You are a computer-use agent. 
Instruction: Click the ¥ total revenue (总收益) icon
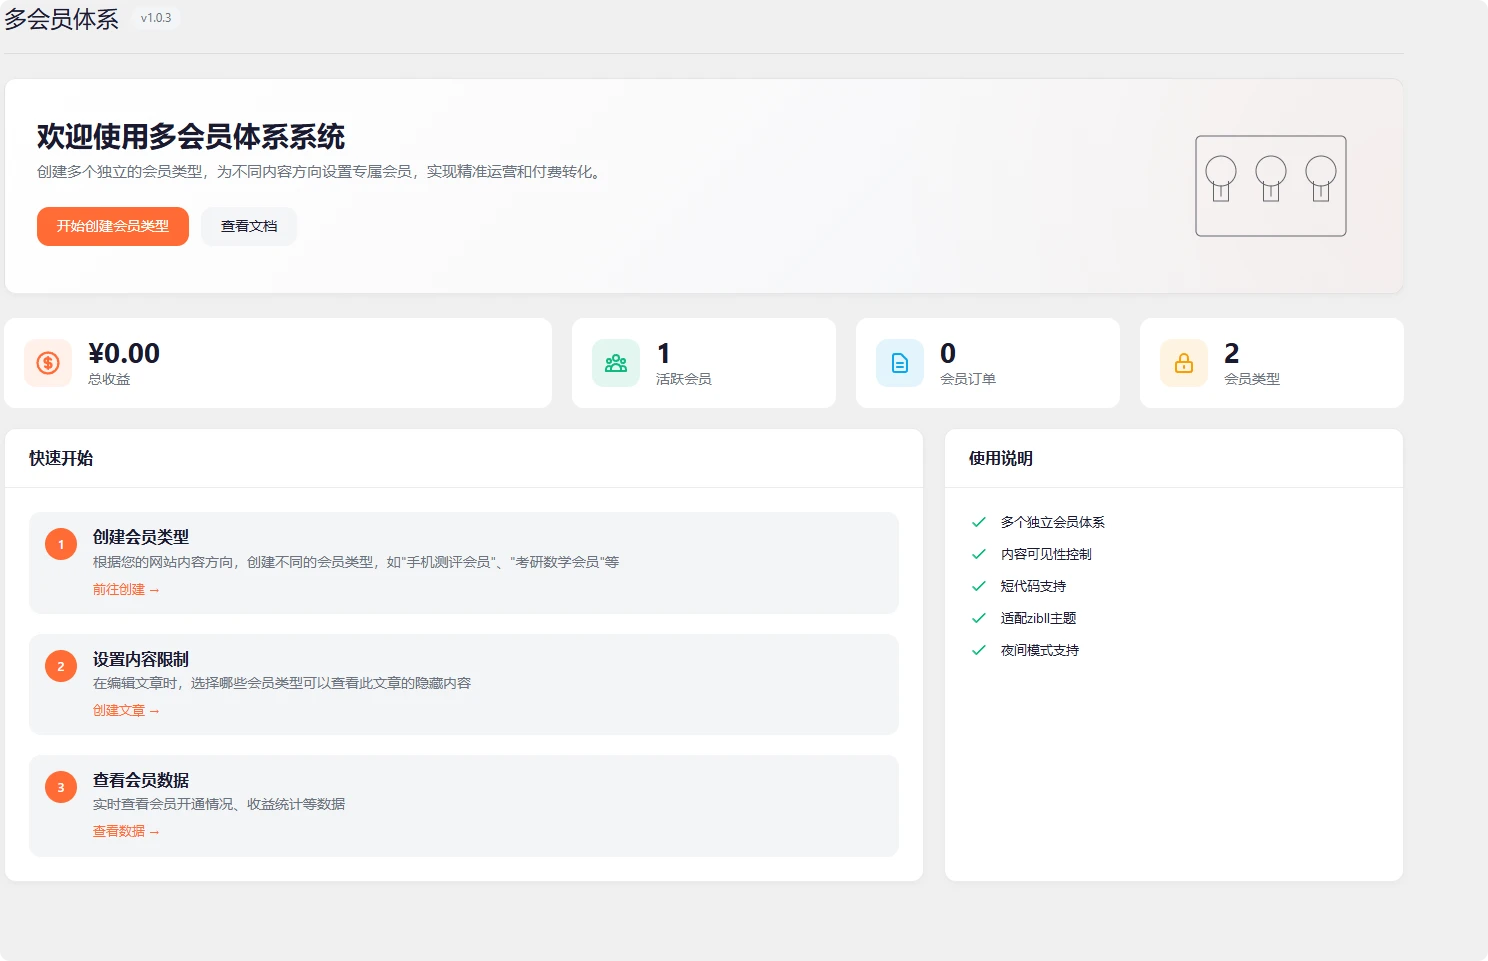point(47,363)
